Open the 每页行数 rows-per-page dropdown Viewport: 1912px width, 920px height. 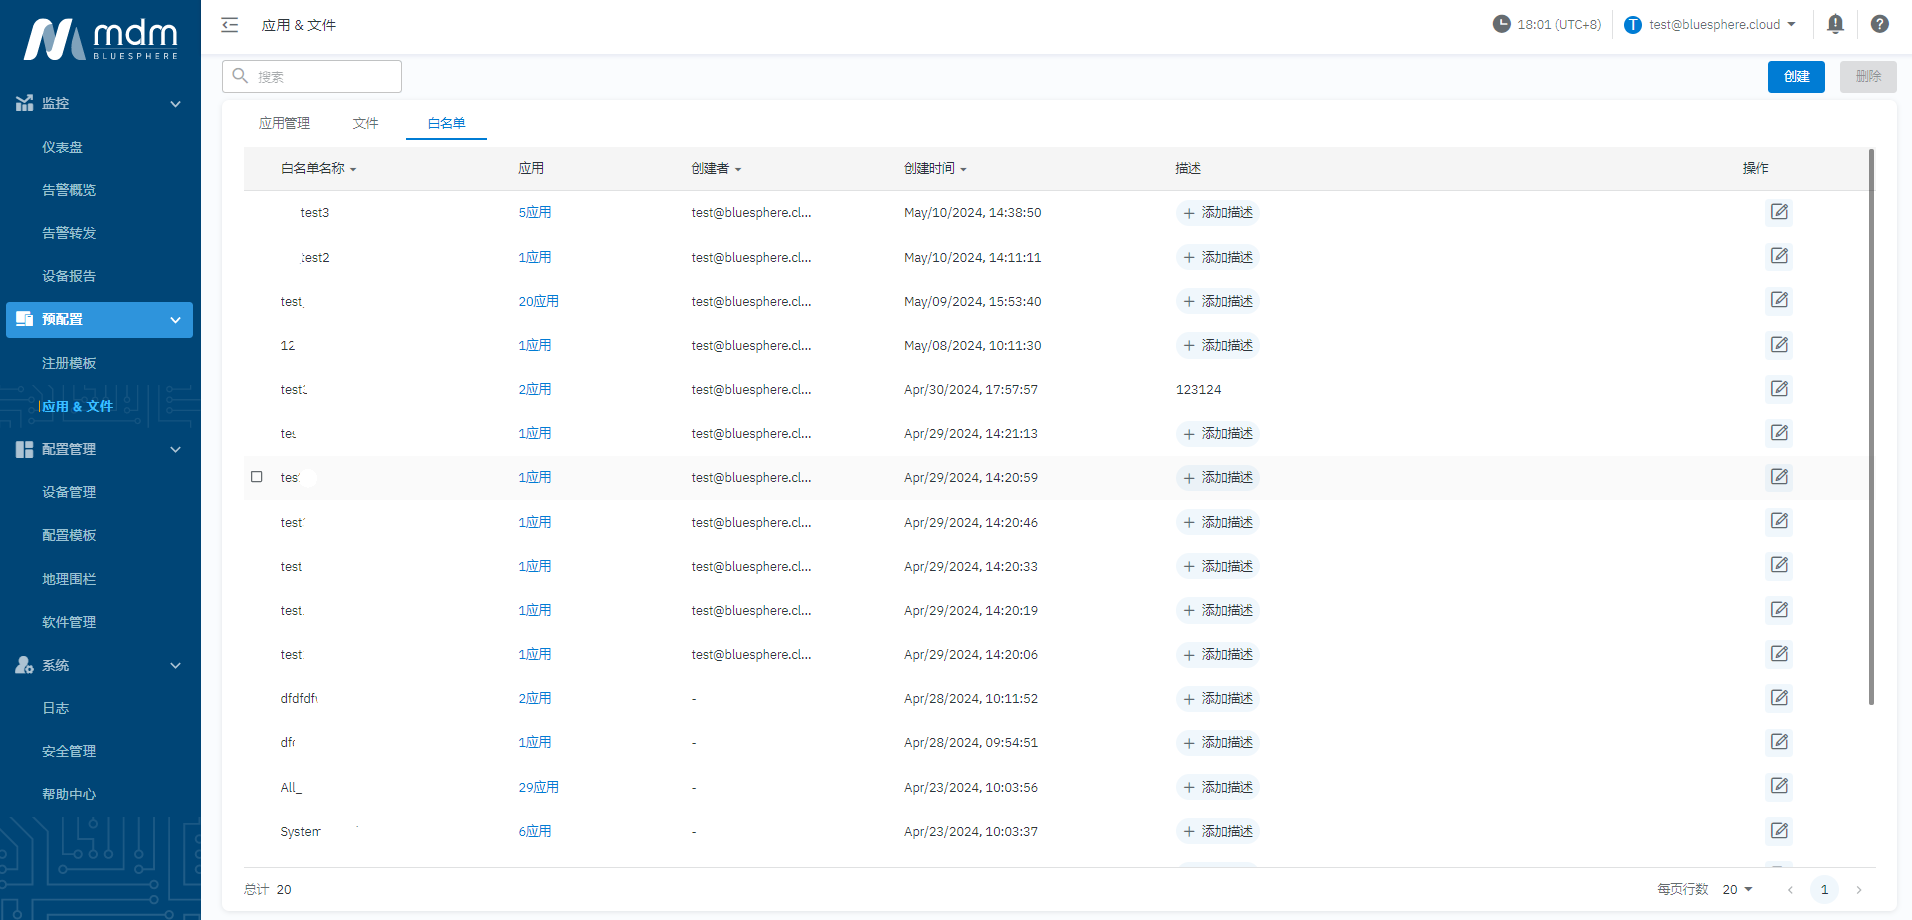click(x=1737, y=889)
